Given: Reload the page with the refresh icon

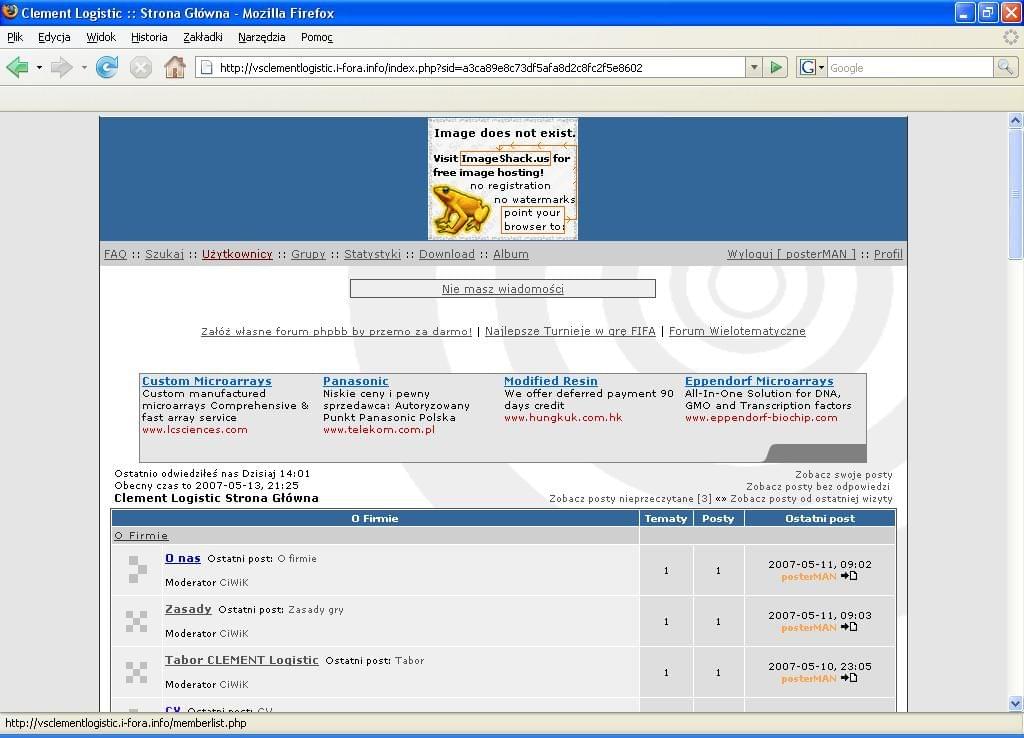Looking at the screenshot, I should click(106, 67).
